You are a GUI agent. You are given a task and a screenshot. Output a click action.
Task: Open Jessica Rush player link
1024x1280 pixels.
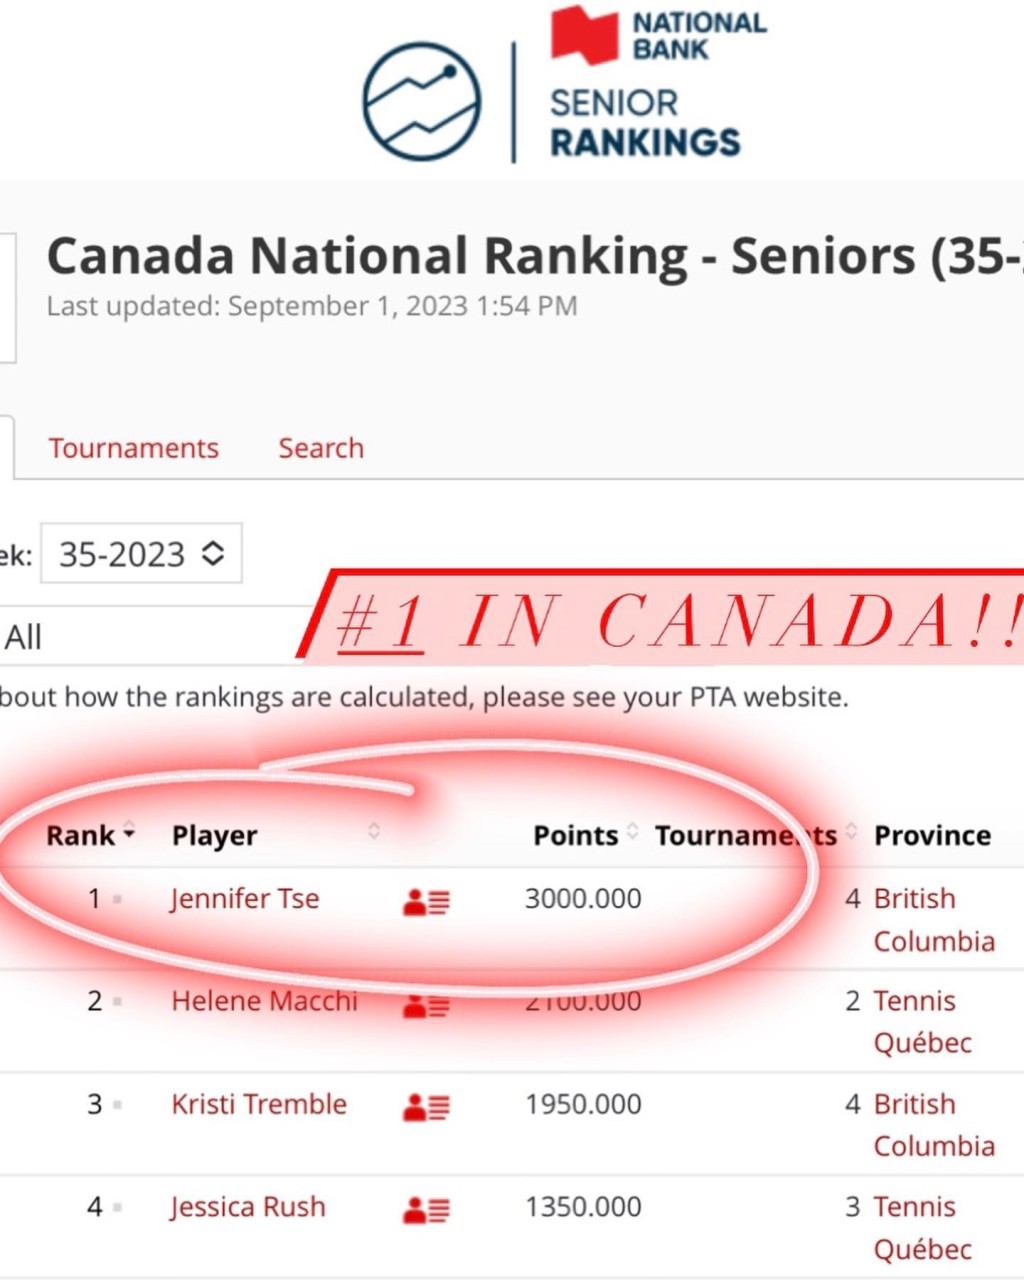(x=248, y=1207)
